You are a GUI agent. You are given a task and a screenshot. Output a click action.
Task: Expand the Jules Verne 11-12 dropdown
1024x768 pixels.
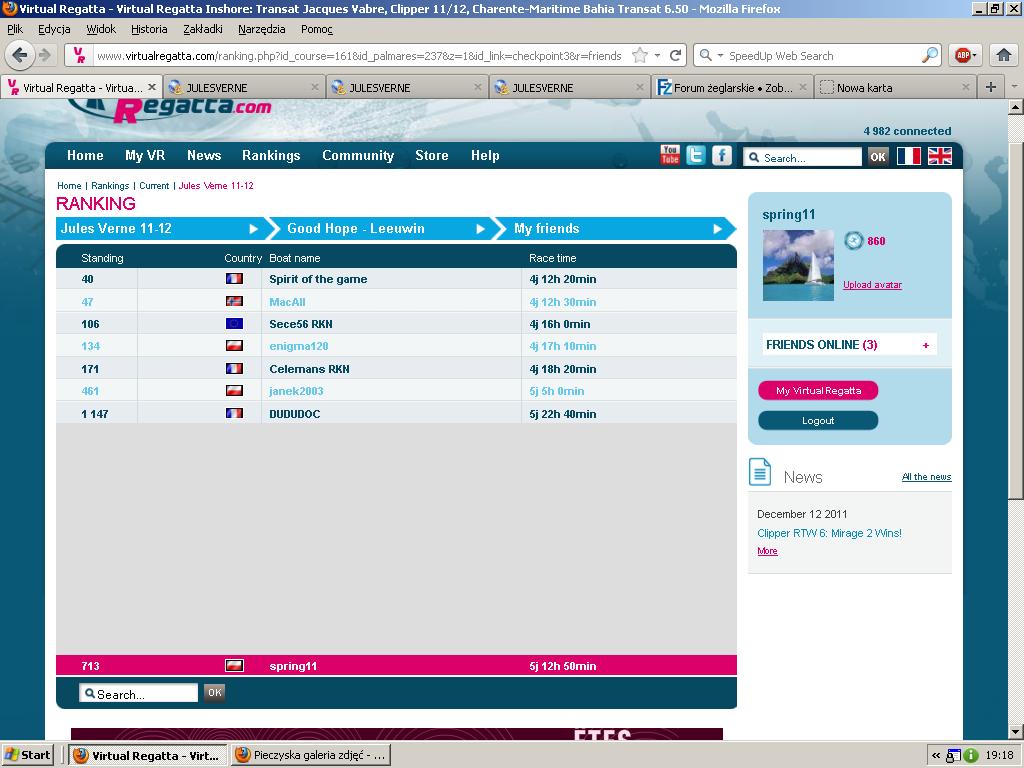pos(160,229)
